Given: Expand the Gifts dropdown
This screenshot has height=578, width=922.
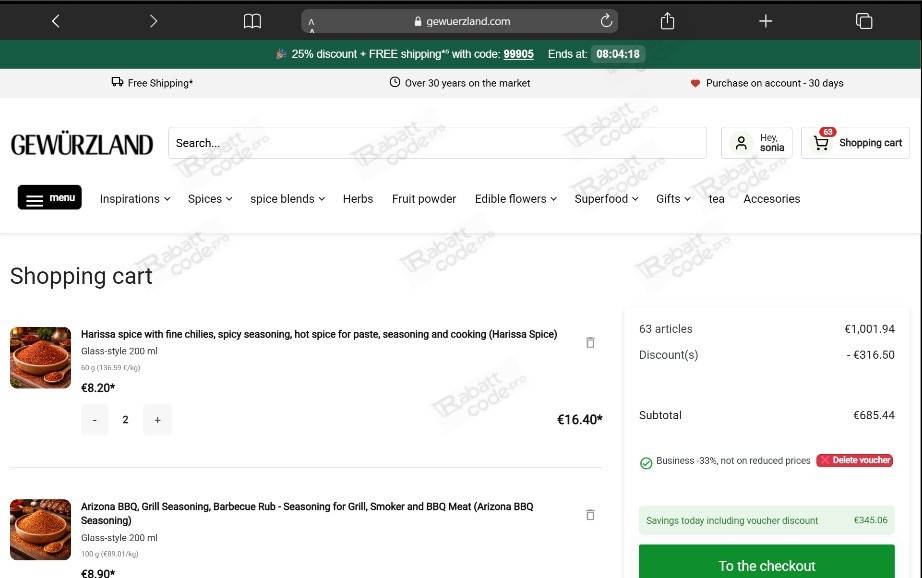Looking at the screenshot, I should click(673, 199).
